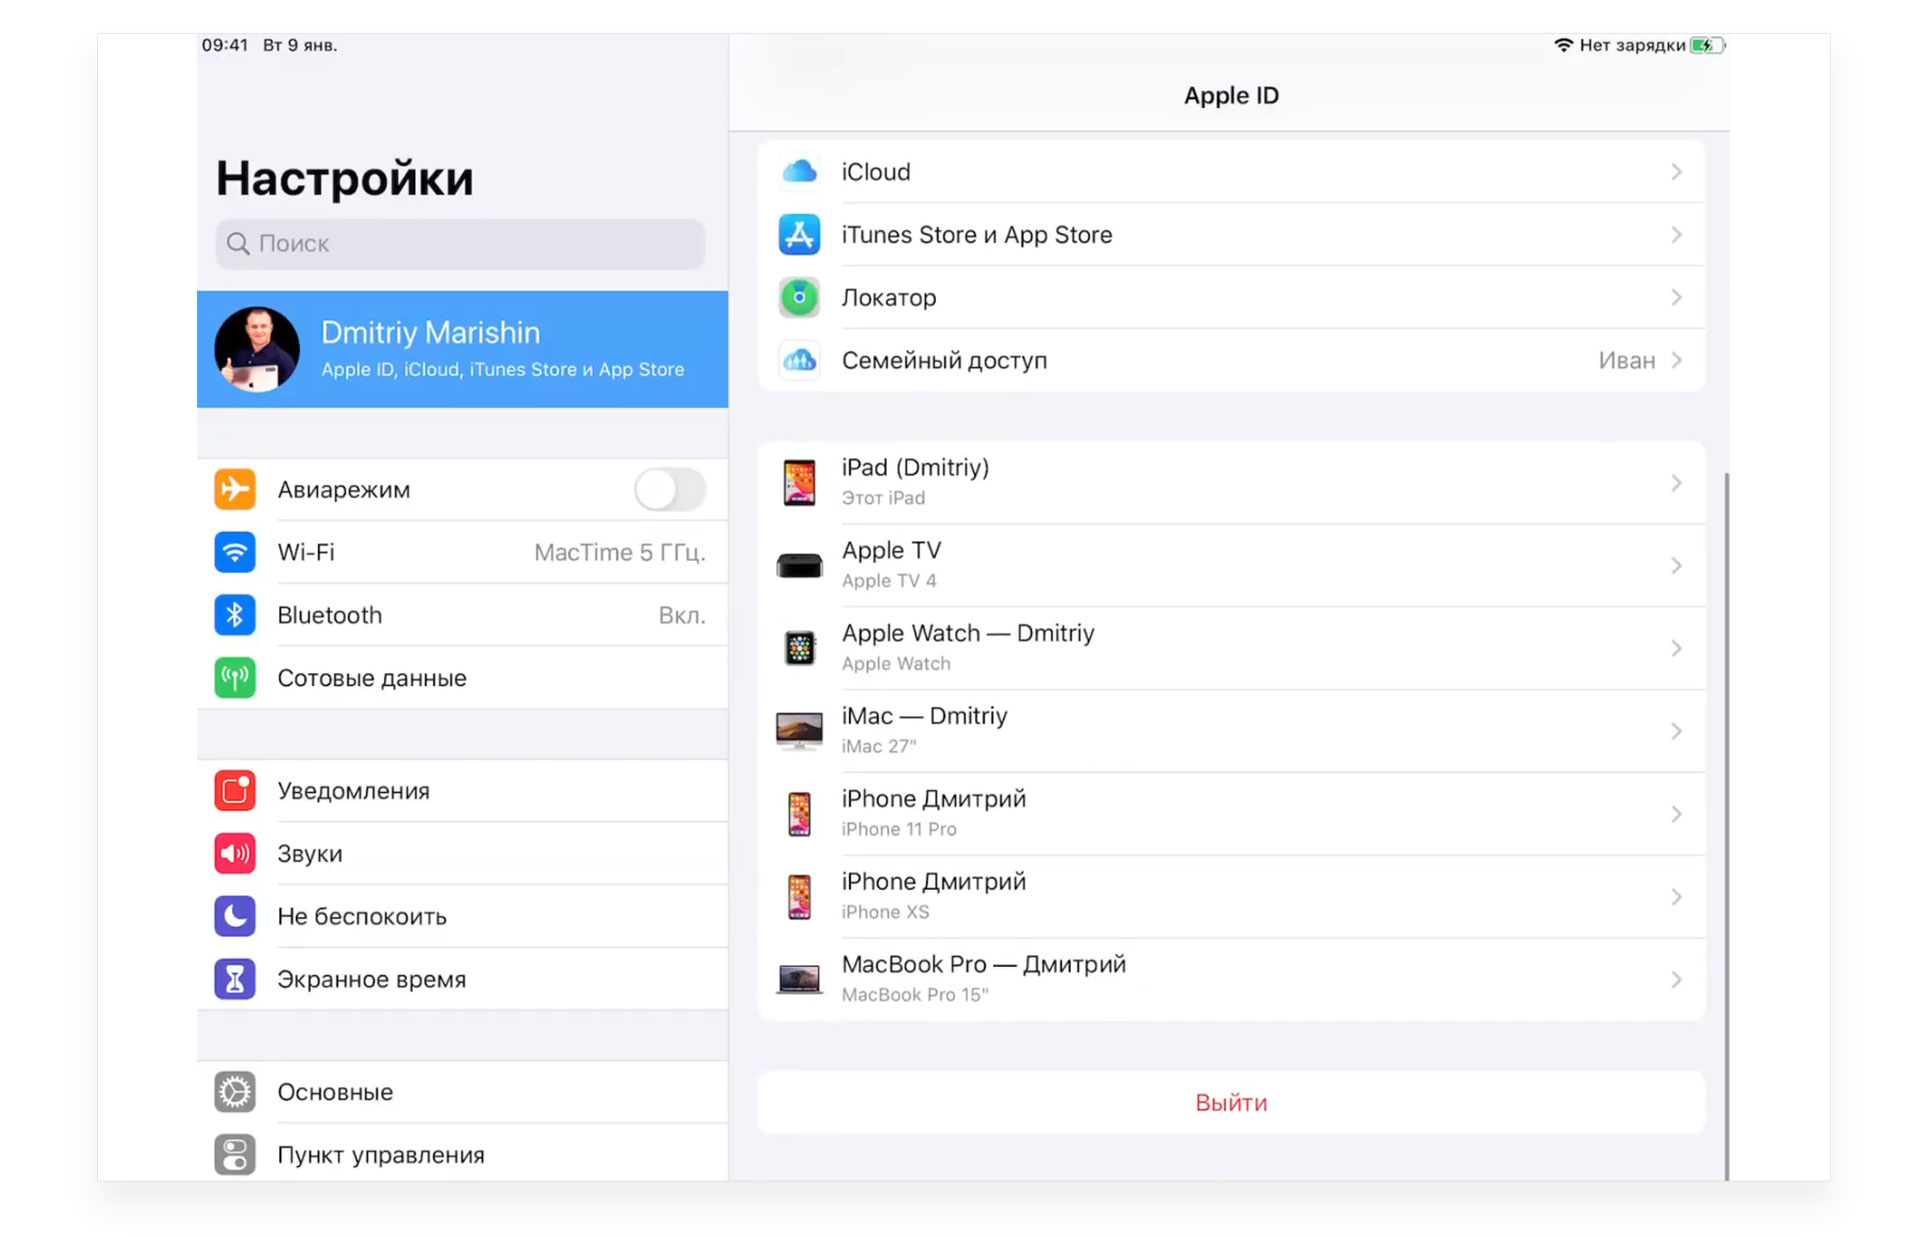Tap the Wi-Fi settings icon

point(235,552)
